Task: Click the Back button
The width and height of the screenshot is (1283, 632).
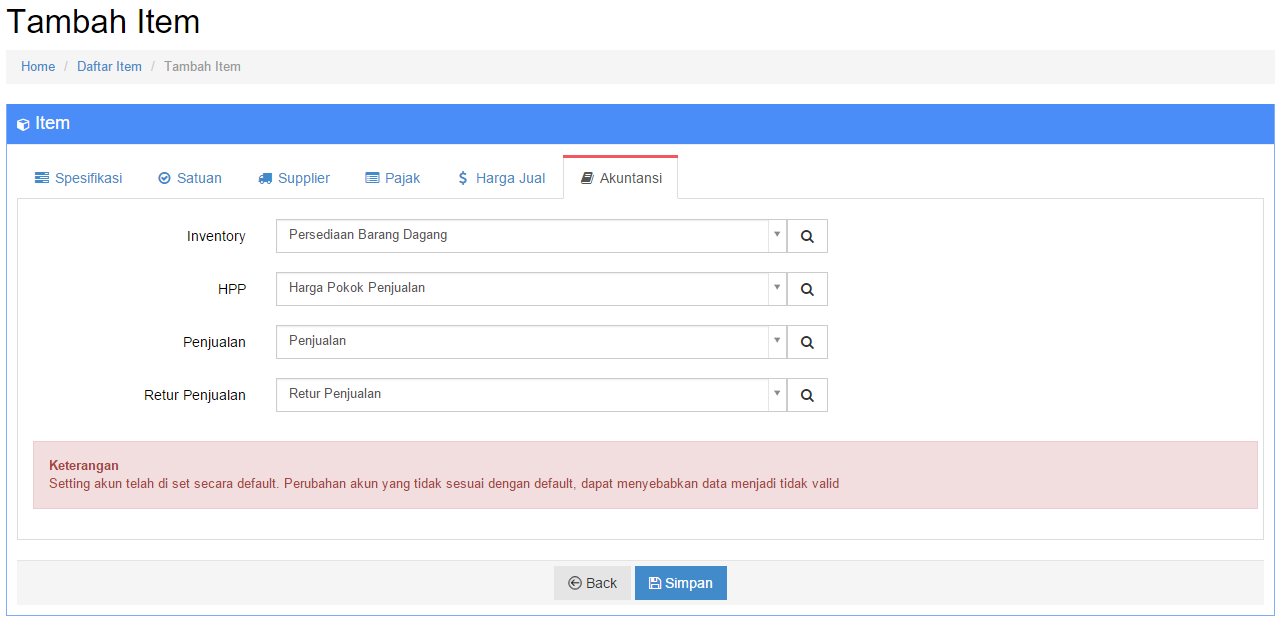Action: pyautogui.click(x=592, y=583)
